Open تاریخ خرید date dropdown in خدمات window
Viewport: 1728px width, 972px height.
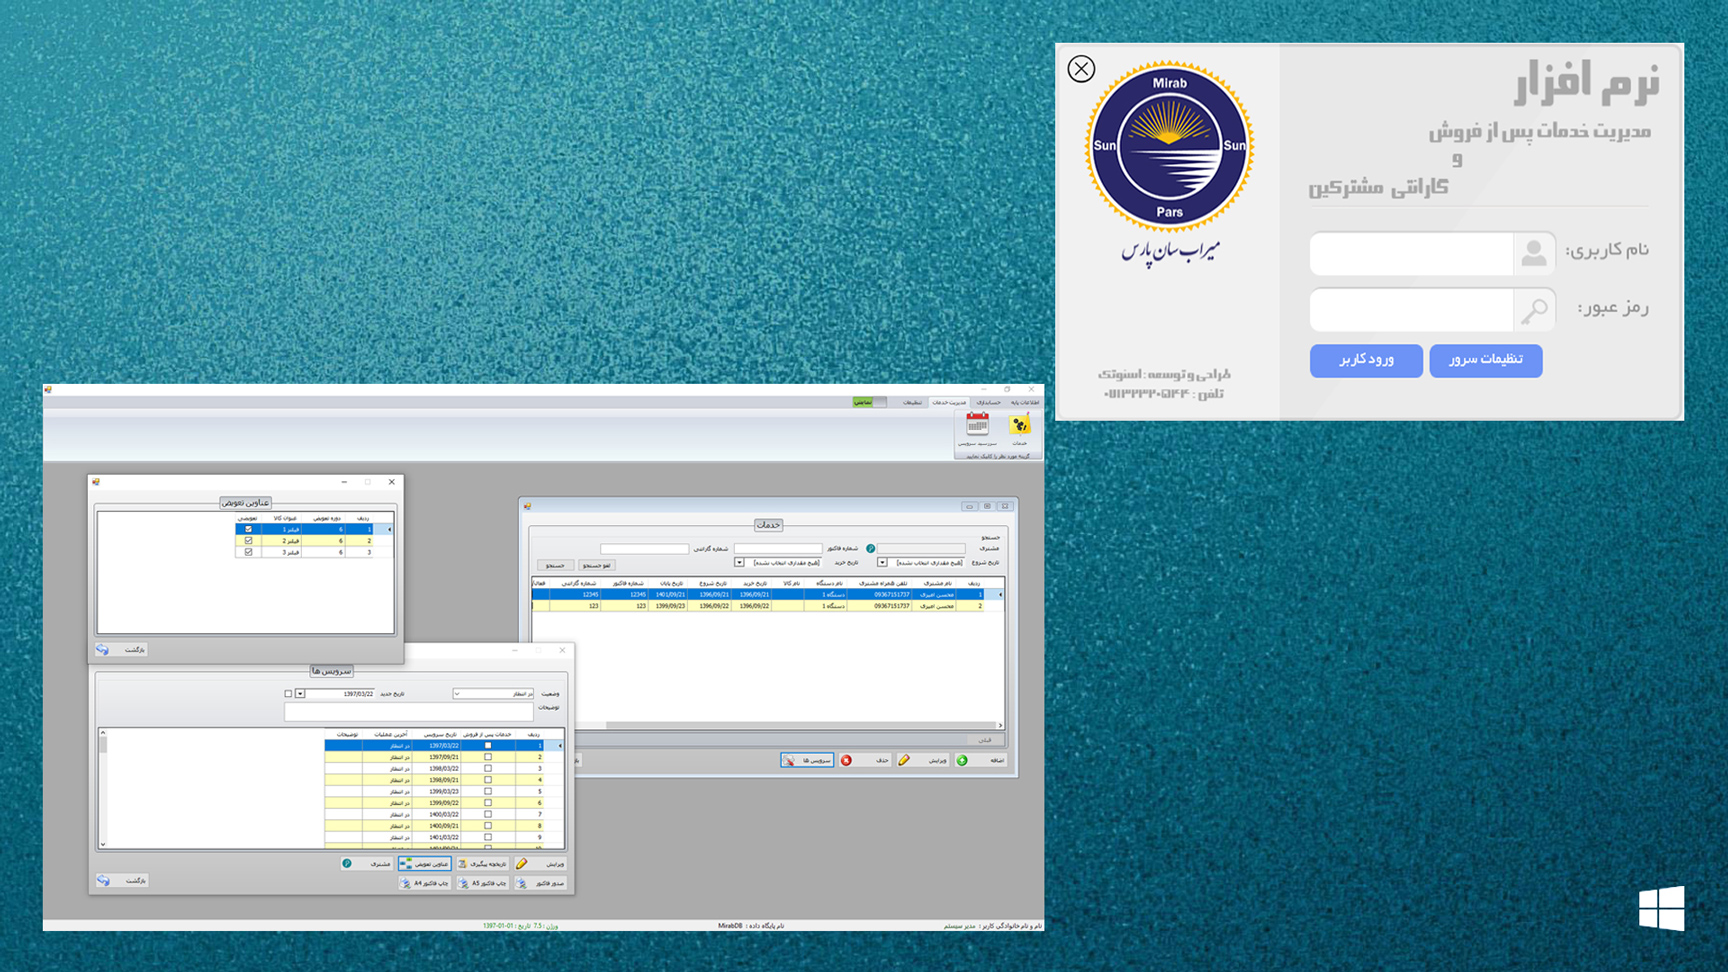pyautogui.click(x=740, y=562)
